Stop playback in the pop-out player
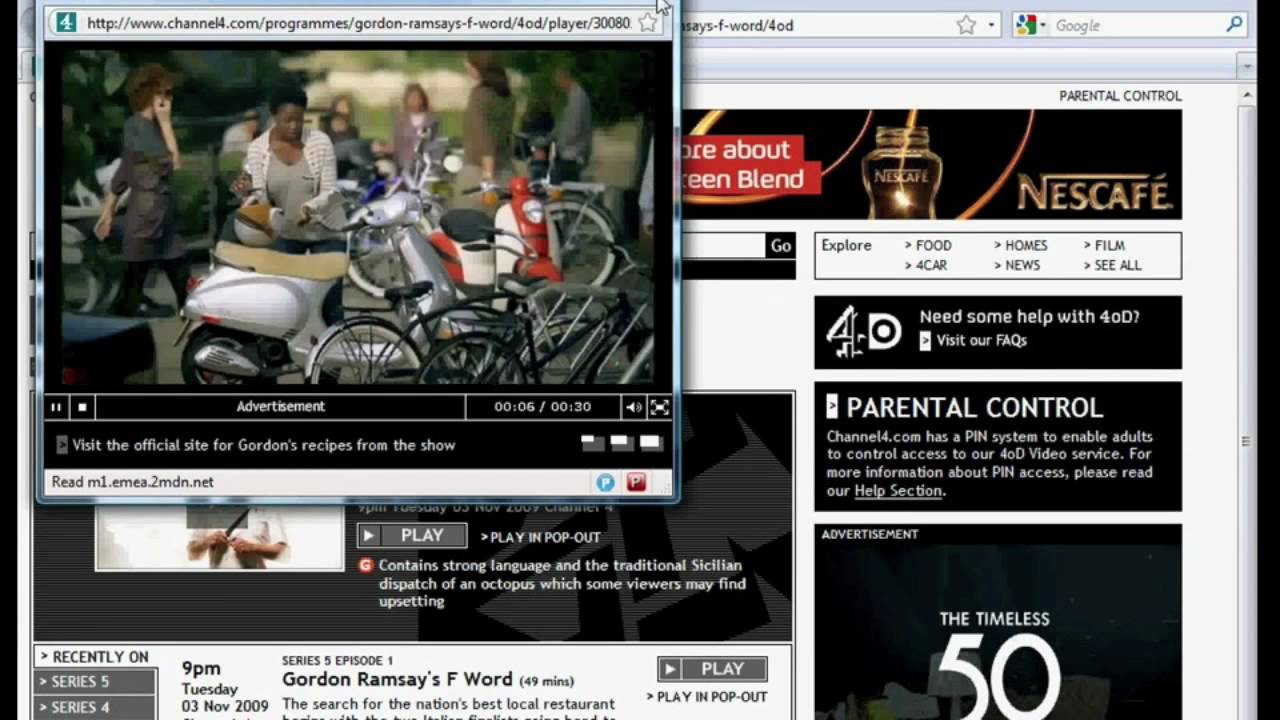 coord(82,407)
